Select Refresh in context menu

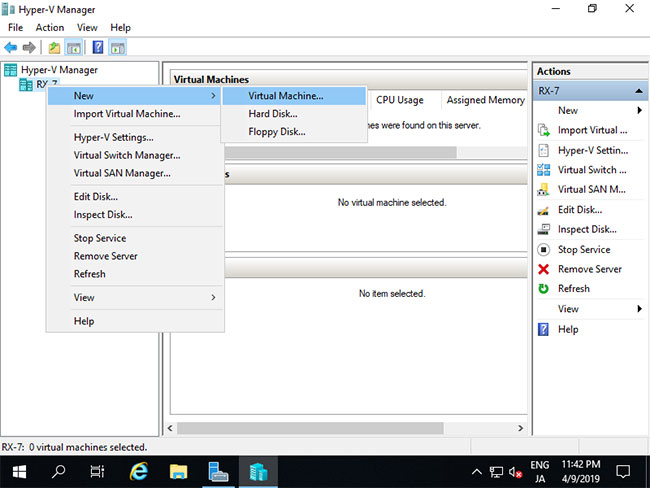tap(134, 274)
